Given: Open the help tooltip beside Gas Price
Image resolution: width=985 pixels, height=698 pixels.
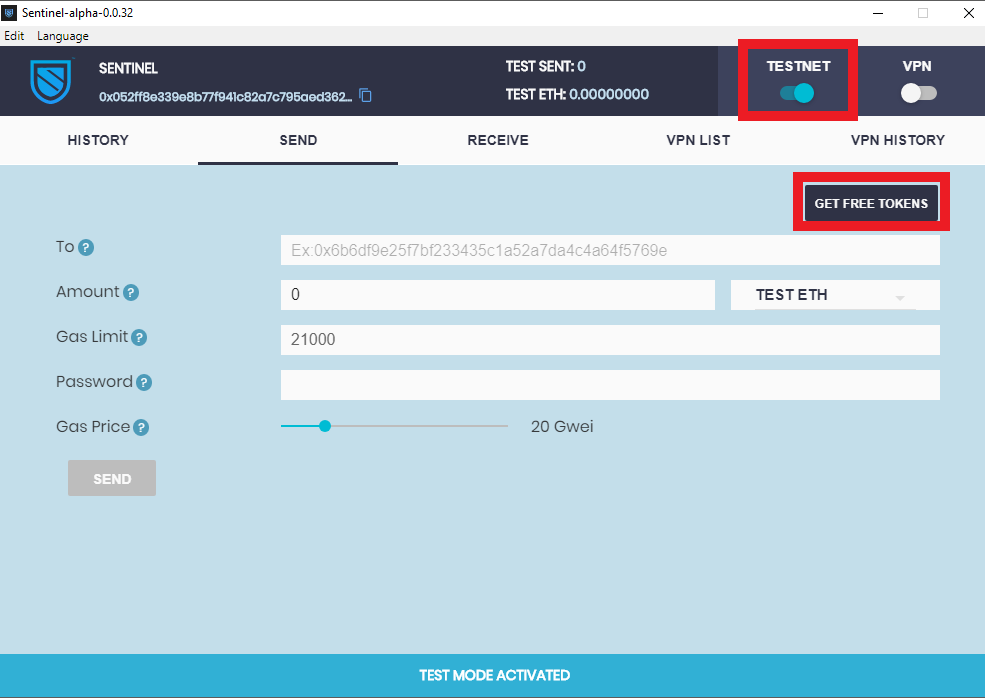Looking at the screenshot, I should click(x=141, y=428).
